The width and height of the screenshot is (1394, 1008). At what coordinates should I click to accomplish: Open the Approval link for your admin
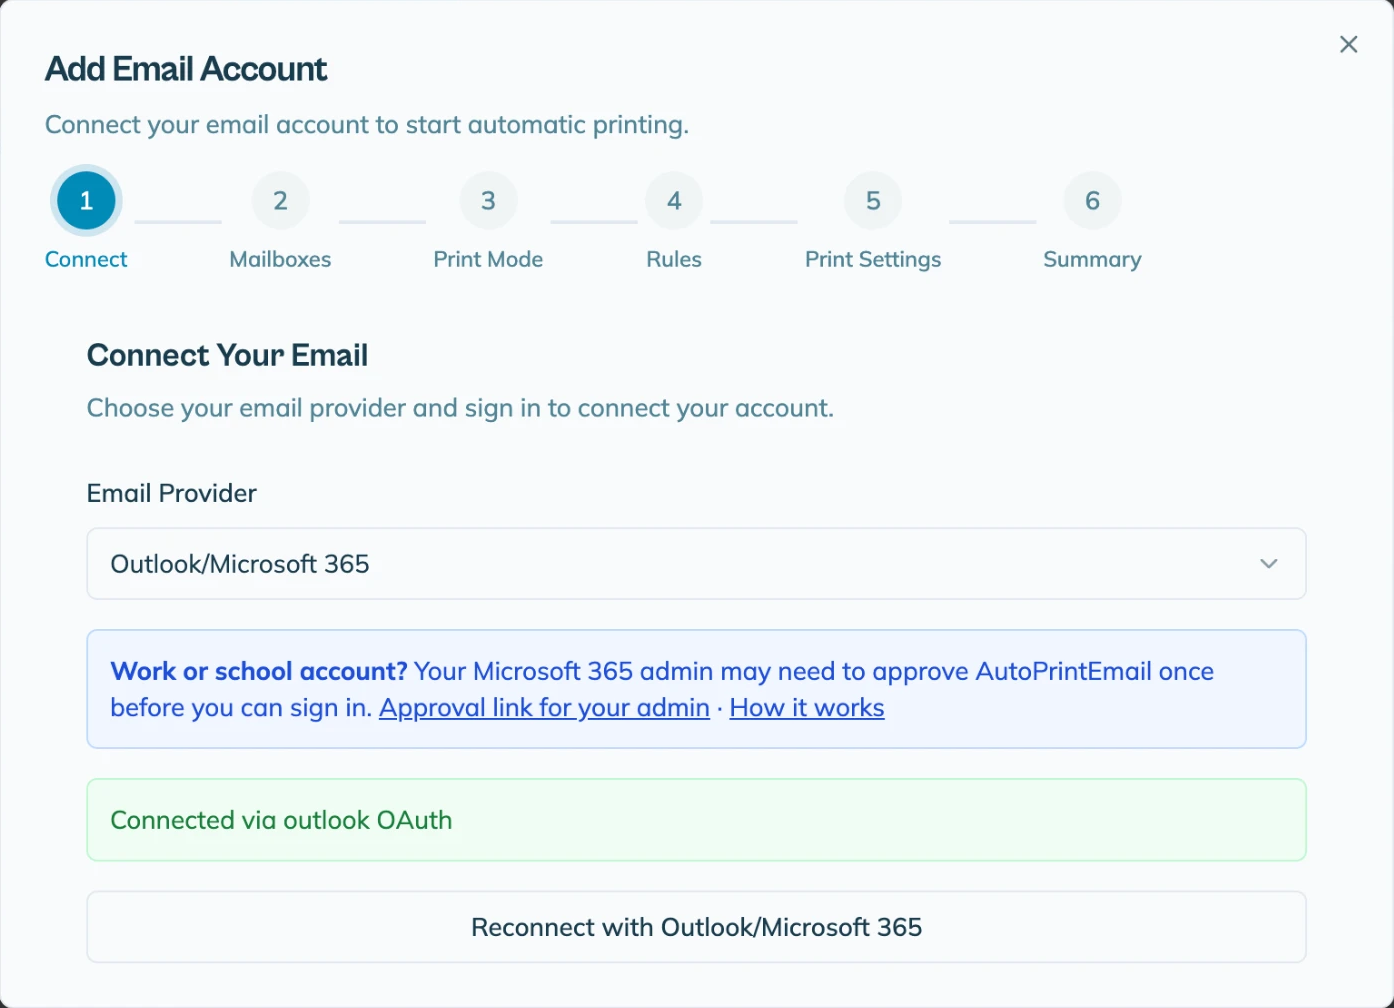[x=544, y=708]
